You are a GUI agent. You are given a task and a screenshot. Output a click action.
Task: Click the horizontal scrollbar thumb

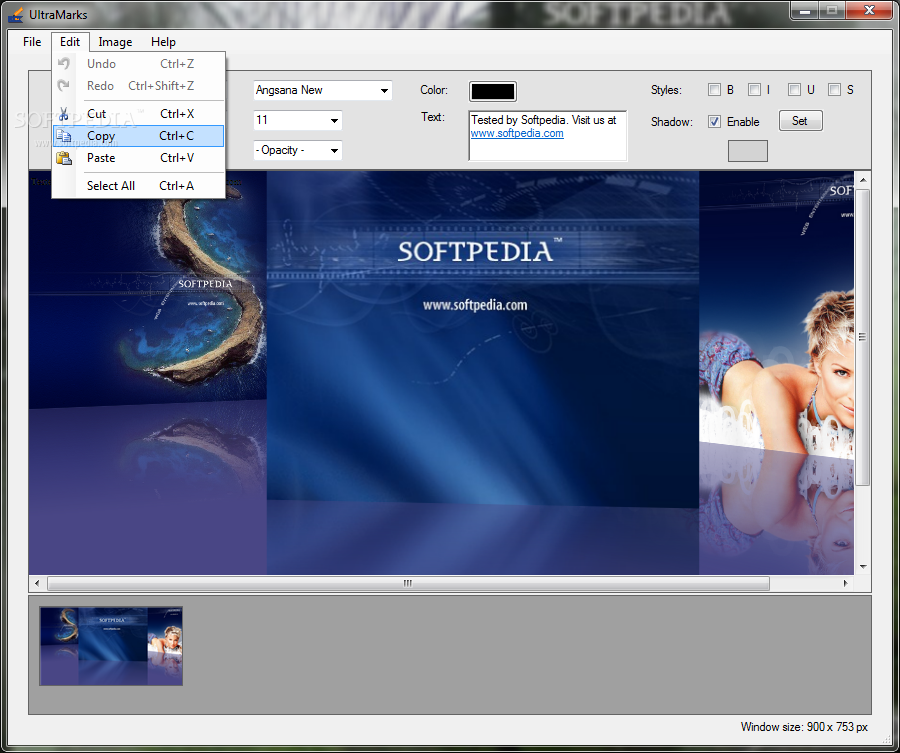coord(408,584)
